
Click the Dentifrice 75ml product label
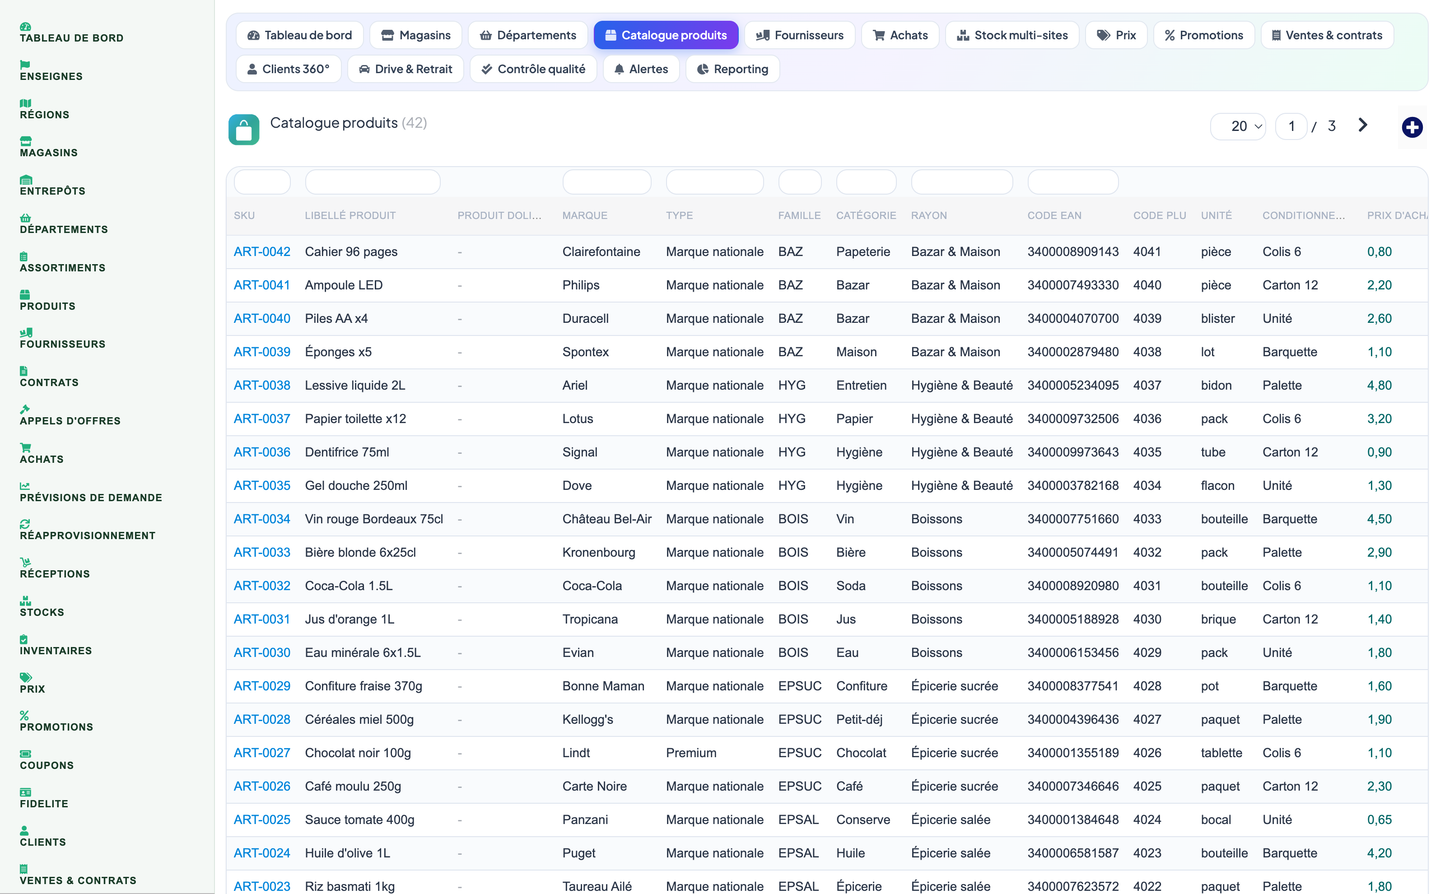point(347,452)
